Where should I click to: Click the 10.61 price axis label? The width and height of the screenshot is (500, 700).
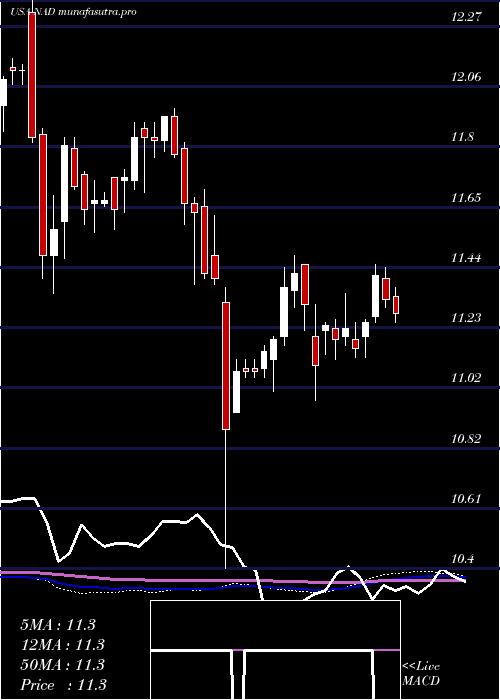click(x=467, y=499)
